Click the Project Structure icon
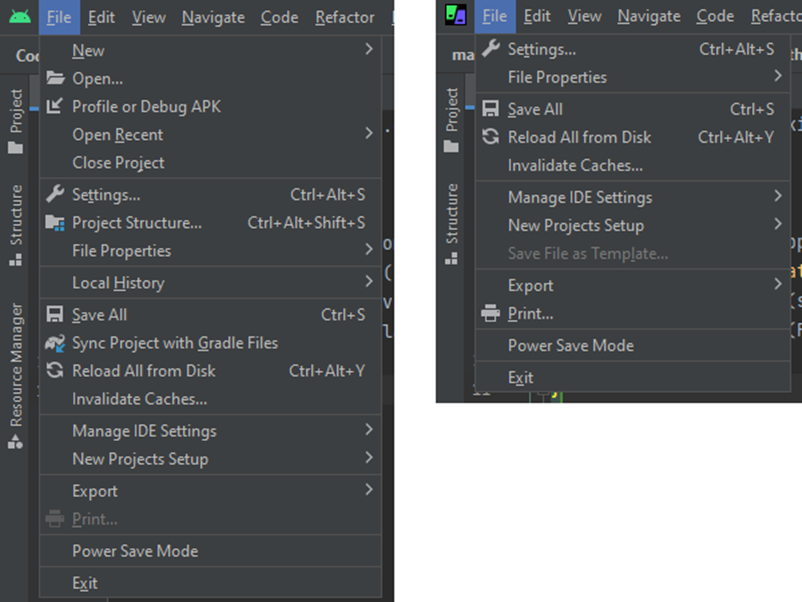 click(55, 223)
